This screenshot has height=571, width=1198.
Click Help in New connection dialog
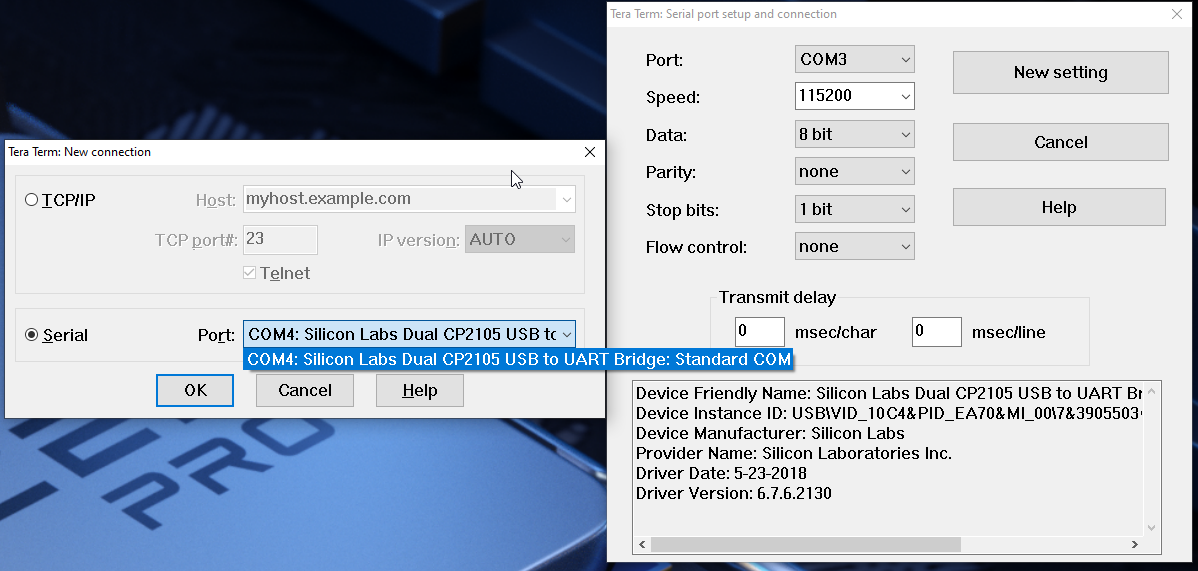419,390
